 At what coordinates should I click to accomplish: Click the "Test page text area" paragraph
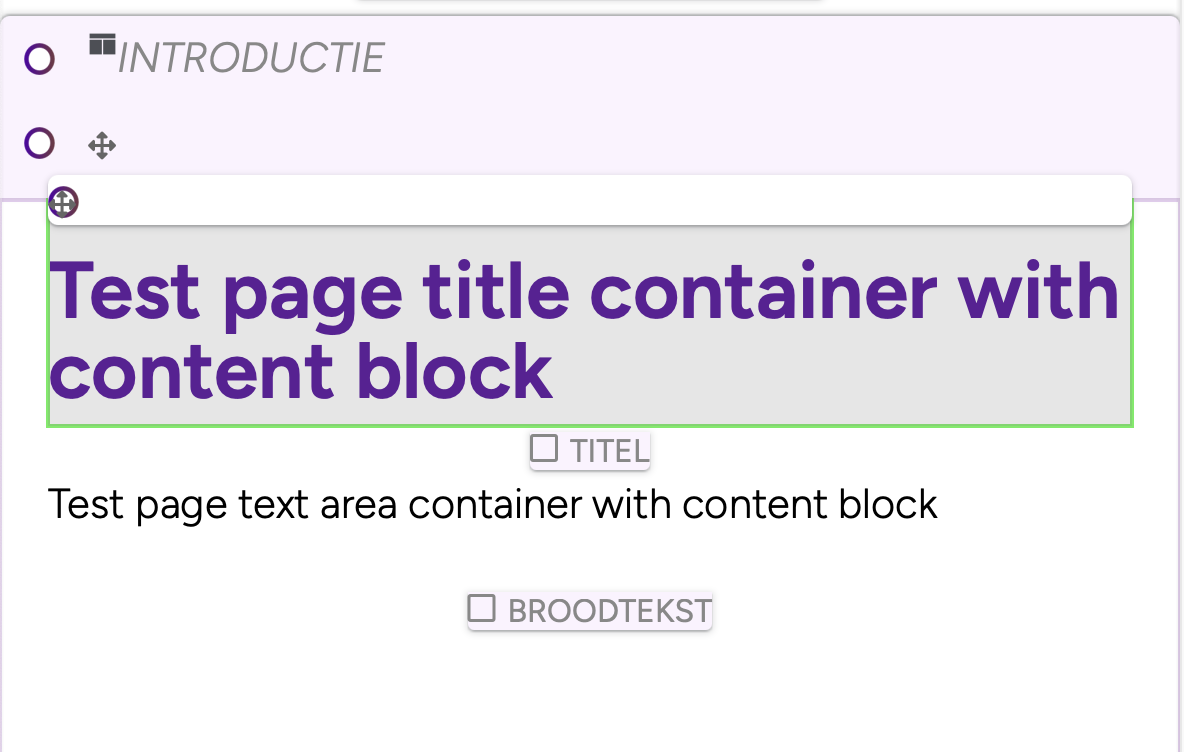click(x=492, y=505)
